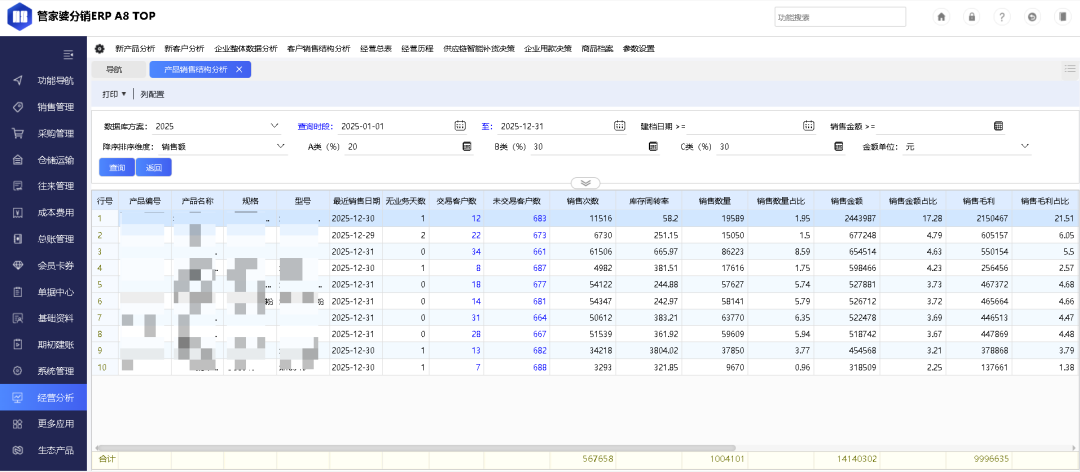Open the tab list icon at the right edge
This screenshot has width=1080, height=472.
click(1070, 68)
